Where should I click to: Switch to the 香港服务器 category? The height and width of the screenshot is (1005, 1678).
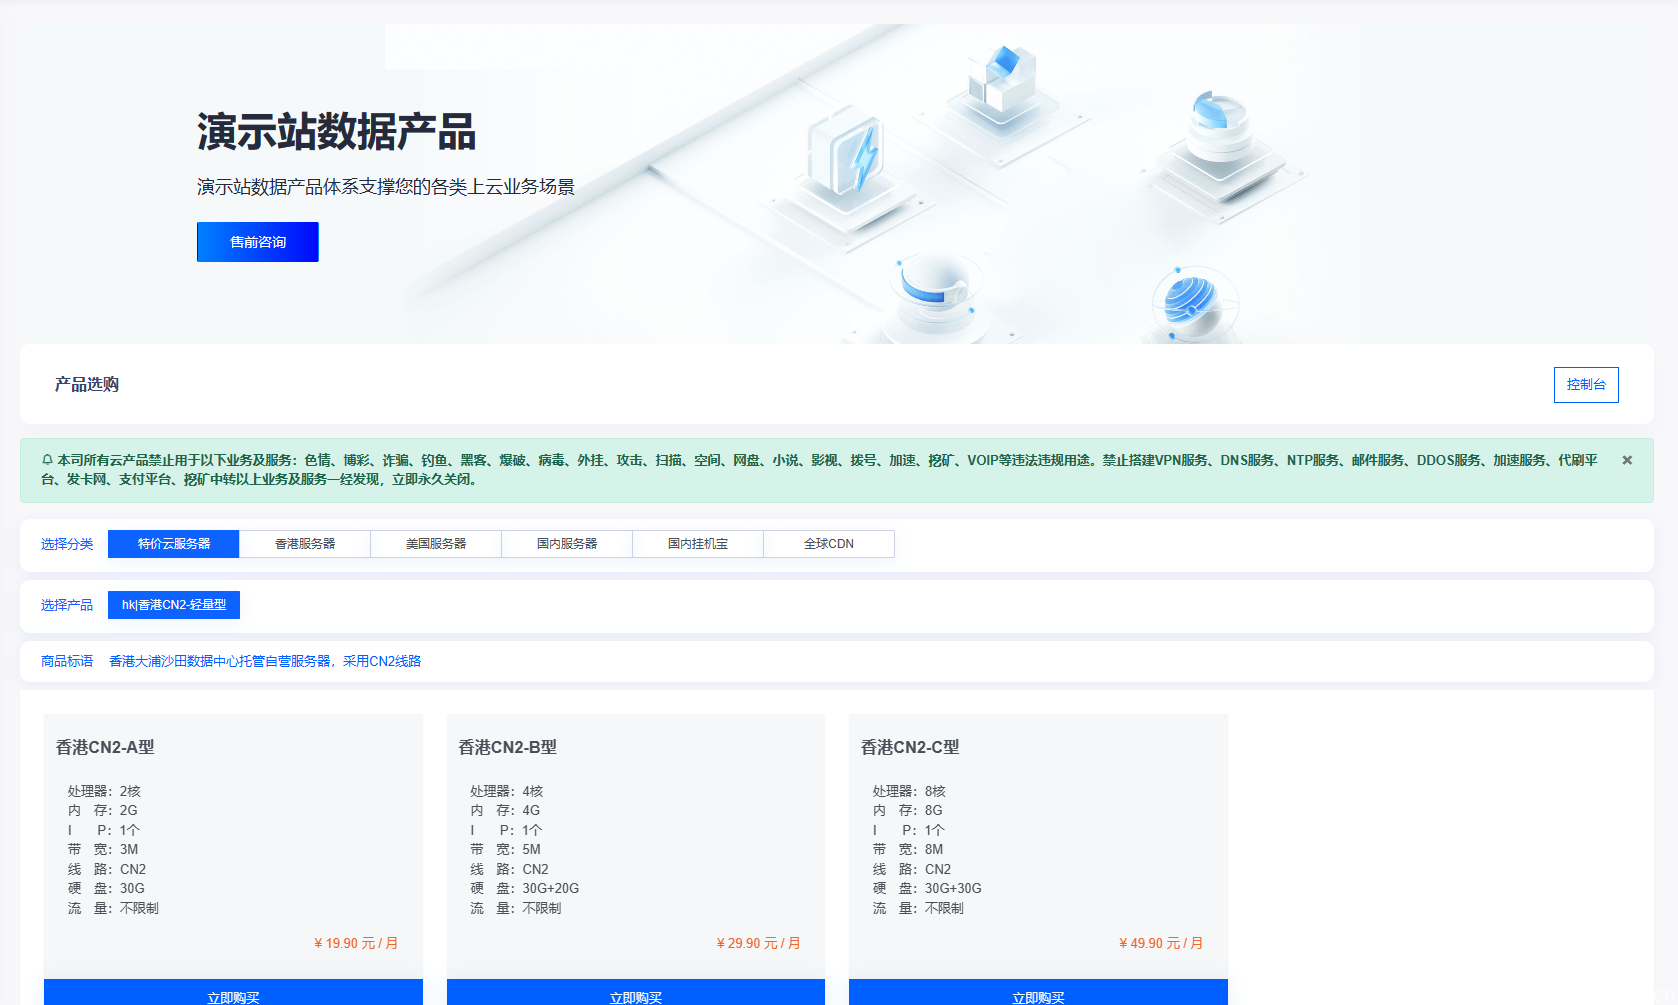(x=305, y=544)
